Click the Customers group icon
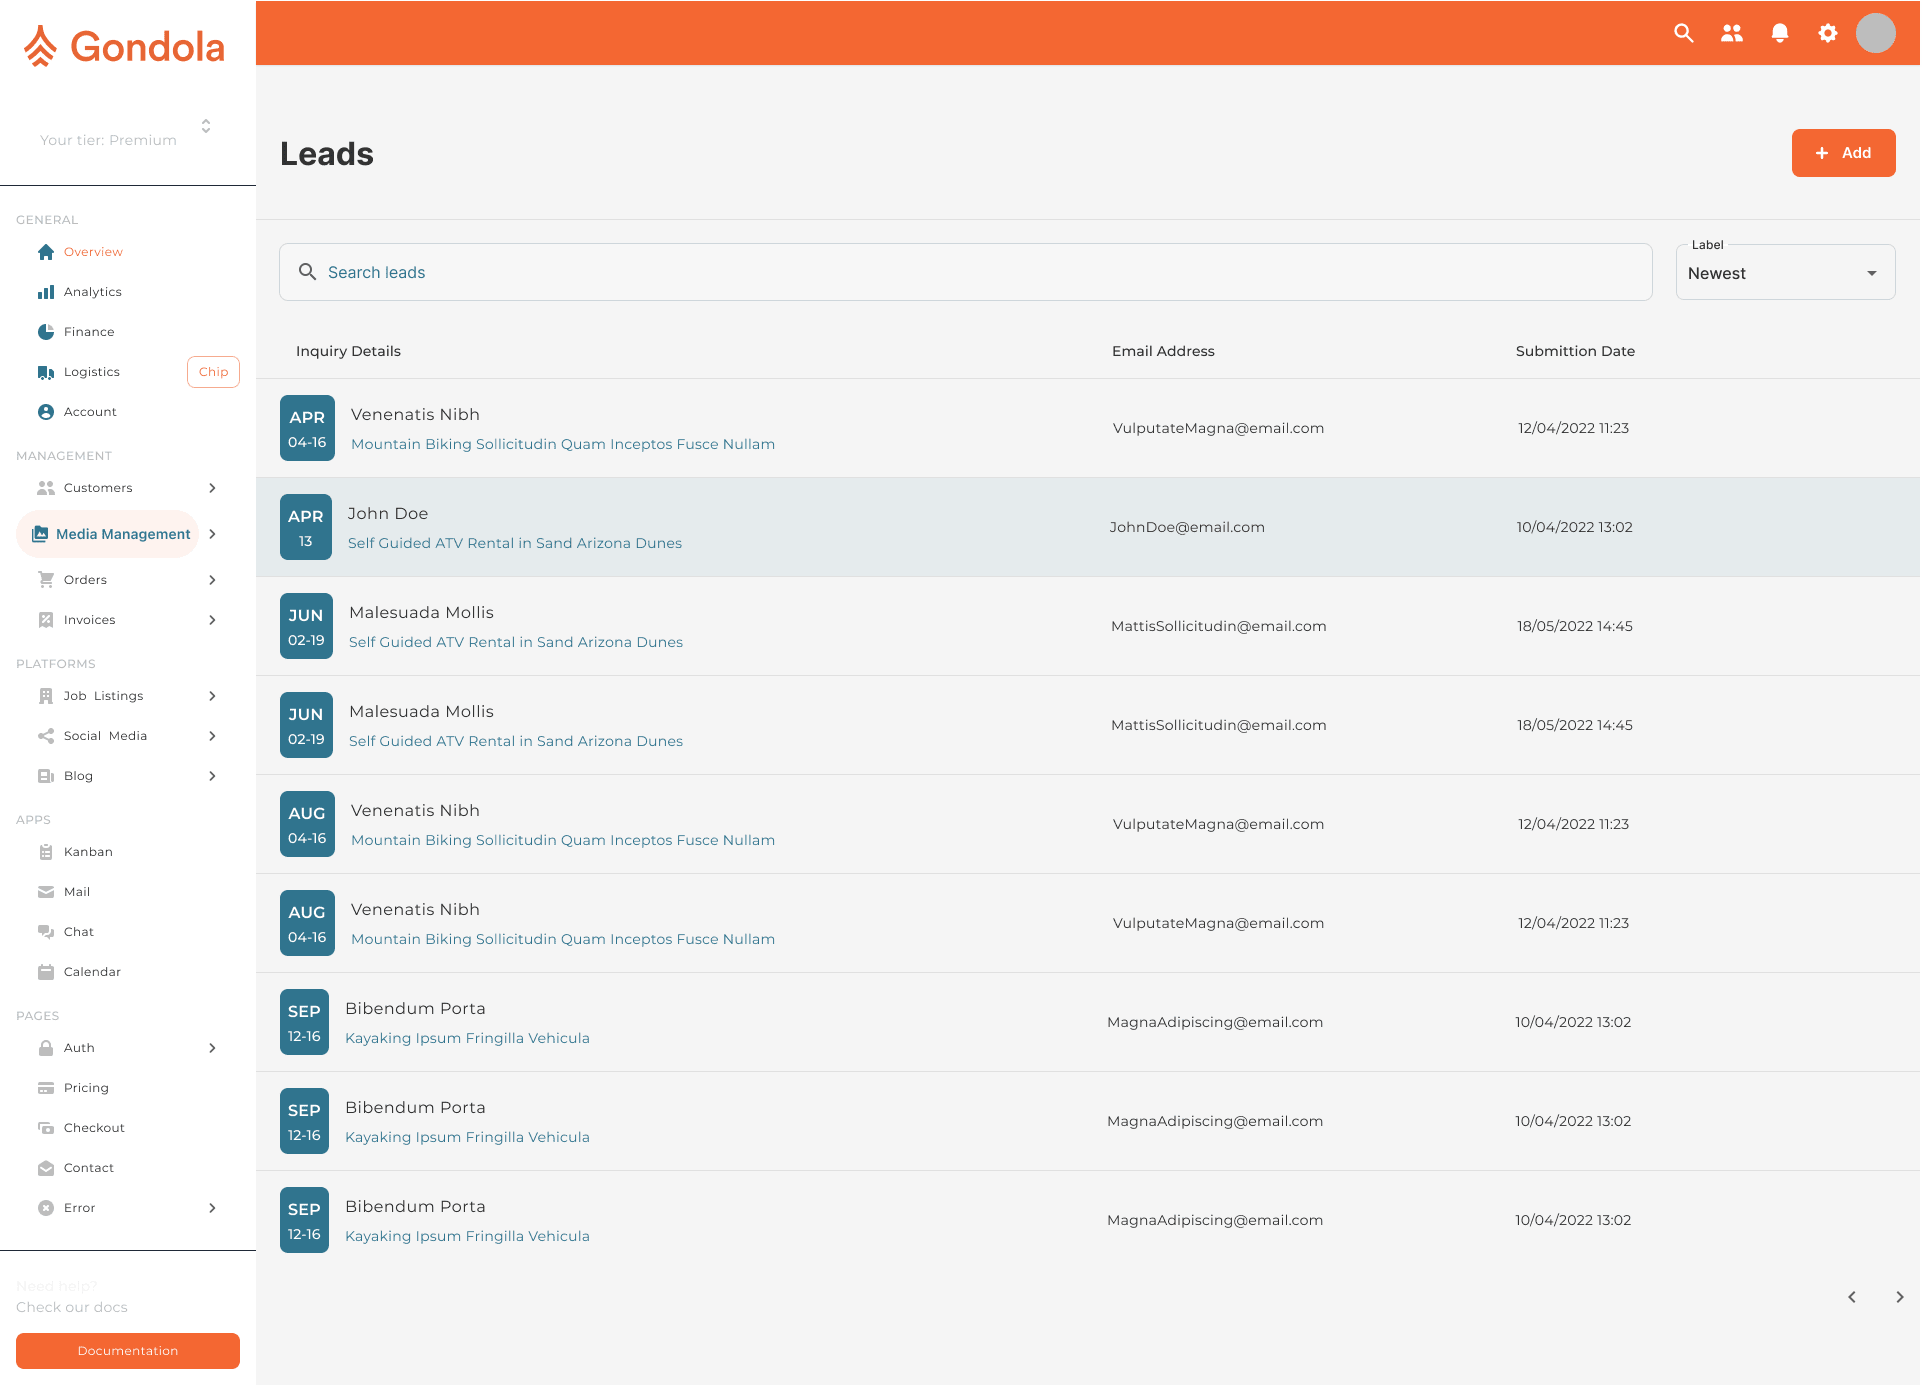 click(x=46, y=488)
